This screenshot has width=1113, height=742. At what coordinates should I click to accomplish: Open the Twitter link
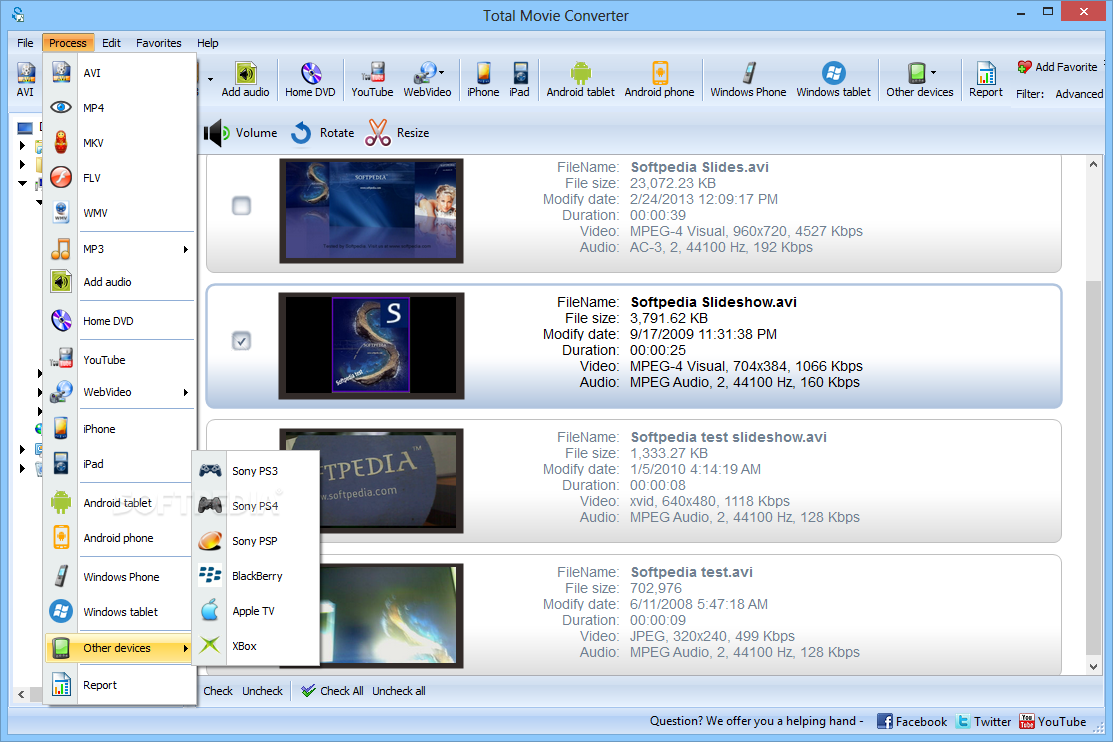tap(983, 721)
